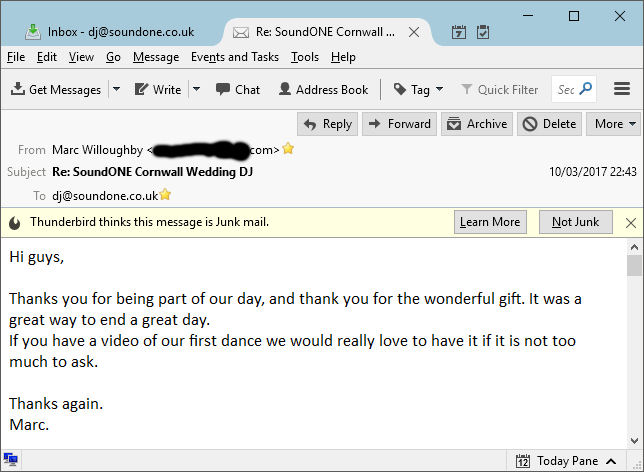The image size is (644, 472).
Task: Toggle the Quick Filter bar
Action: tap(499, 89)
